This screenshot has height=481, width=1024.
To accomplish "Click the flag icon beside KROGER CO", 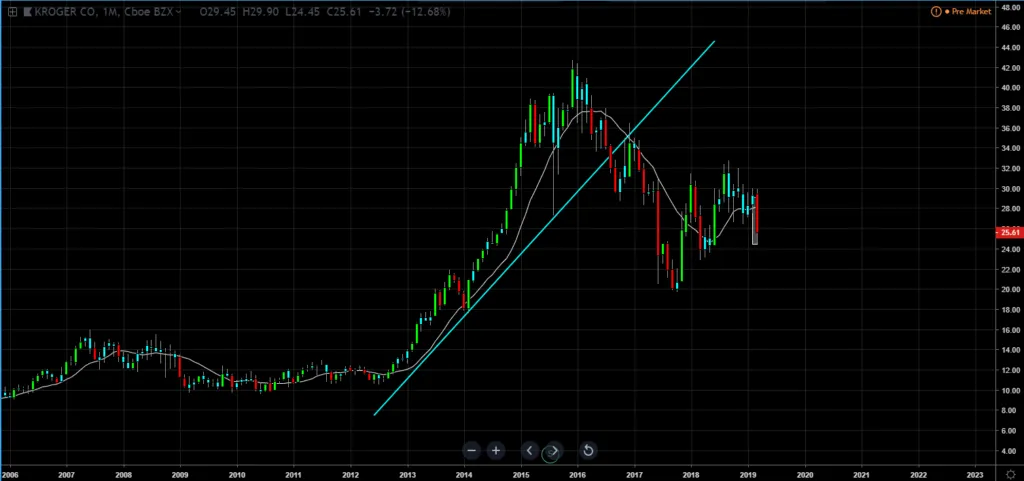I will pyautogui.click(x=27, y=12).
